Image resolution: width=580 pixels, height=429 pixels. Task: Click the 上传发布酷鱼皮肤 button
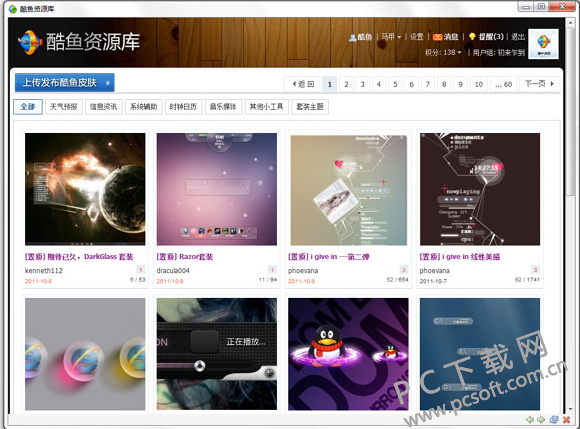coord(65,82)
